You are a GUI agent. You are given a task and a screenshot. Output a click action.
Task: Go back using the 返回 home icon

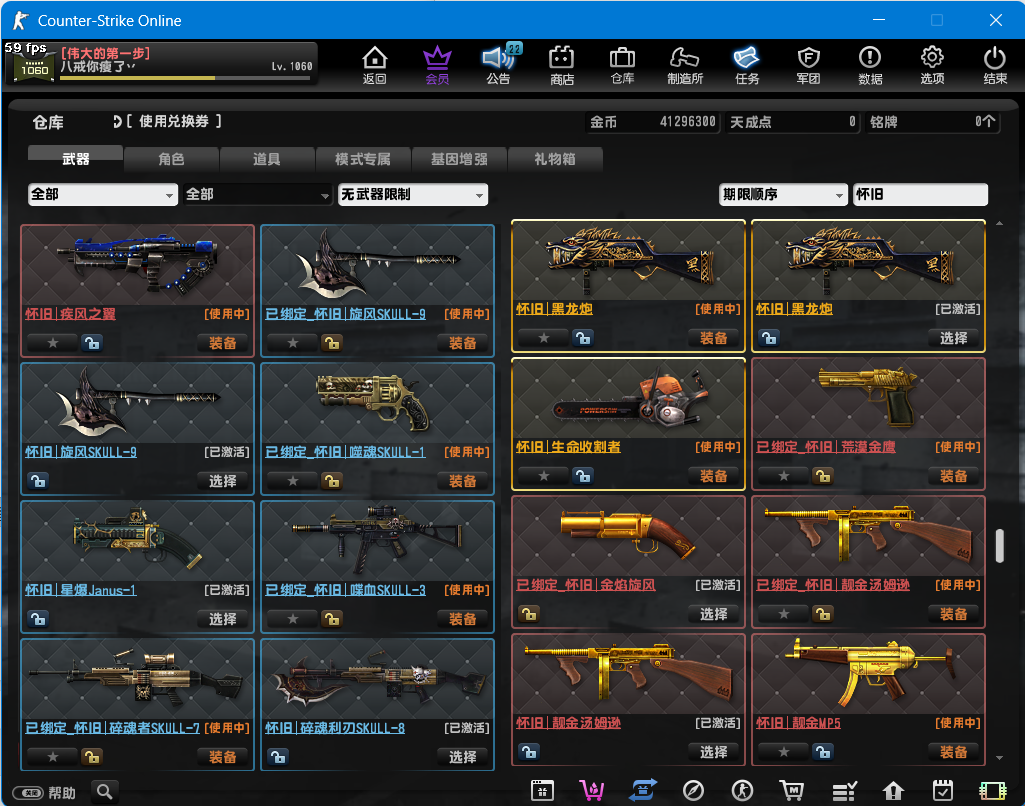pos(375,65)
